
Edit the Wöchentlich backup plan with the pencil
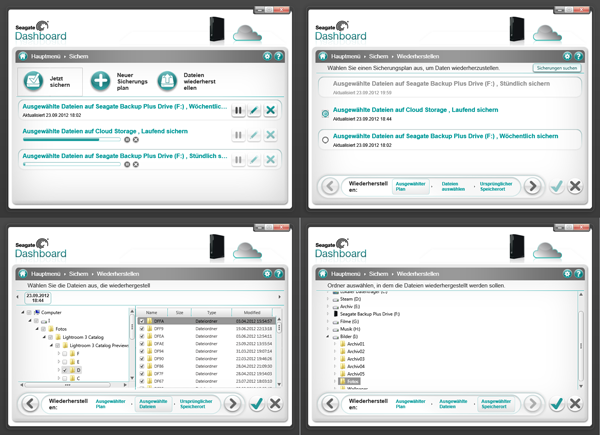coord(254,110)
